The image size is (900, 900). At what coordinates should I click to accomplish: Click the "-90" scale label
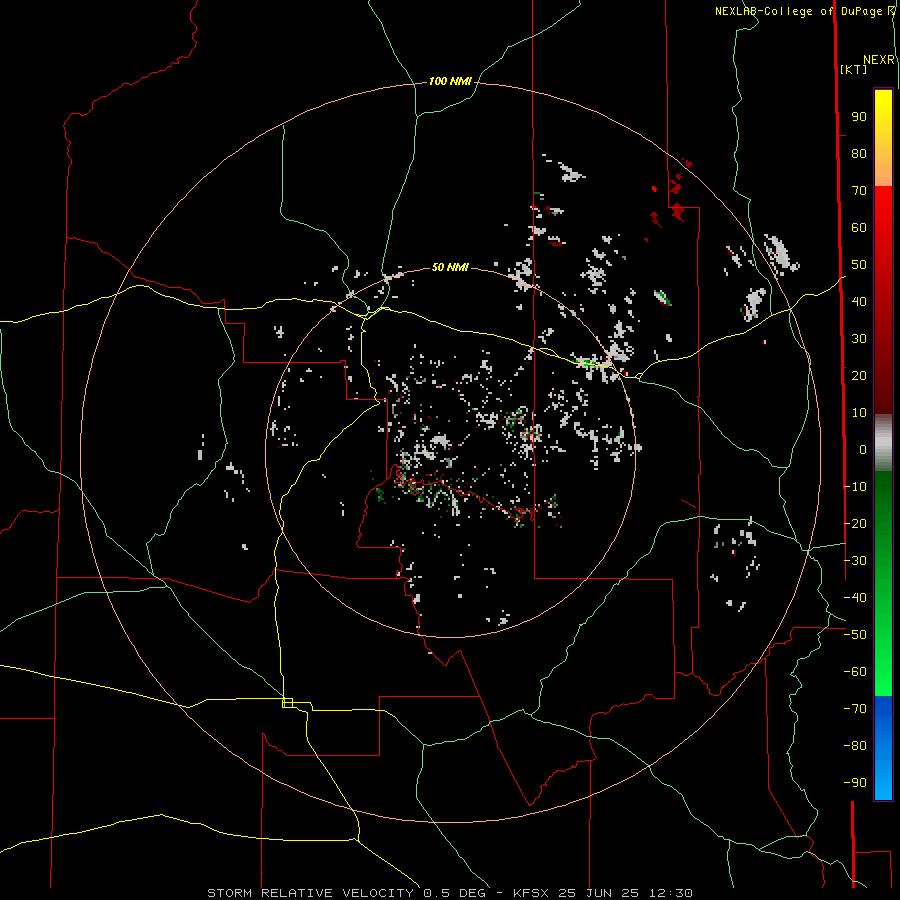point(855,782)
